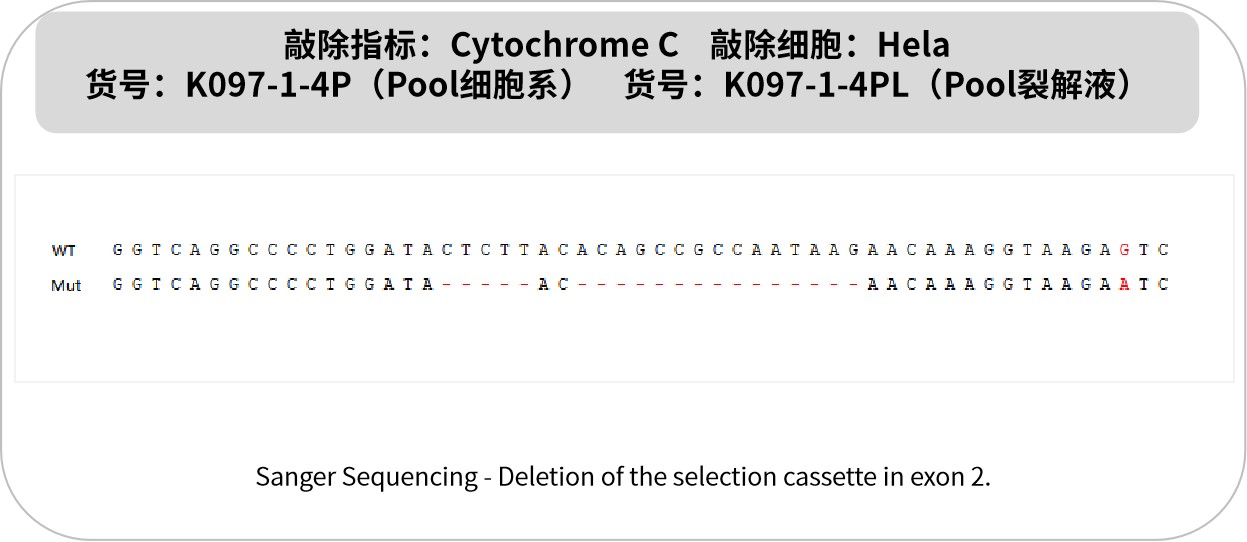Select the K097-1-4PL catalog number

pos(816,86)
